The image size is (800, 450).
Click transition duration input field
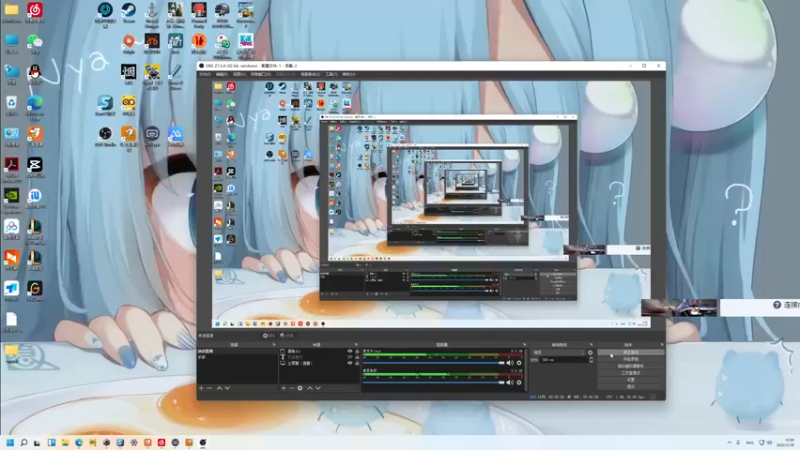click(564, 360)
